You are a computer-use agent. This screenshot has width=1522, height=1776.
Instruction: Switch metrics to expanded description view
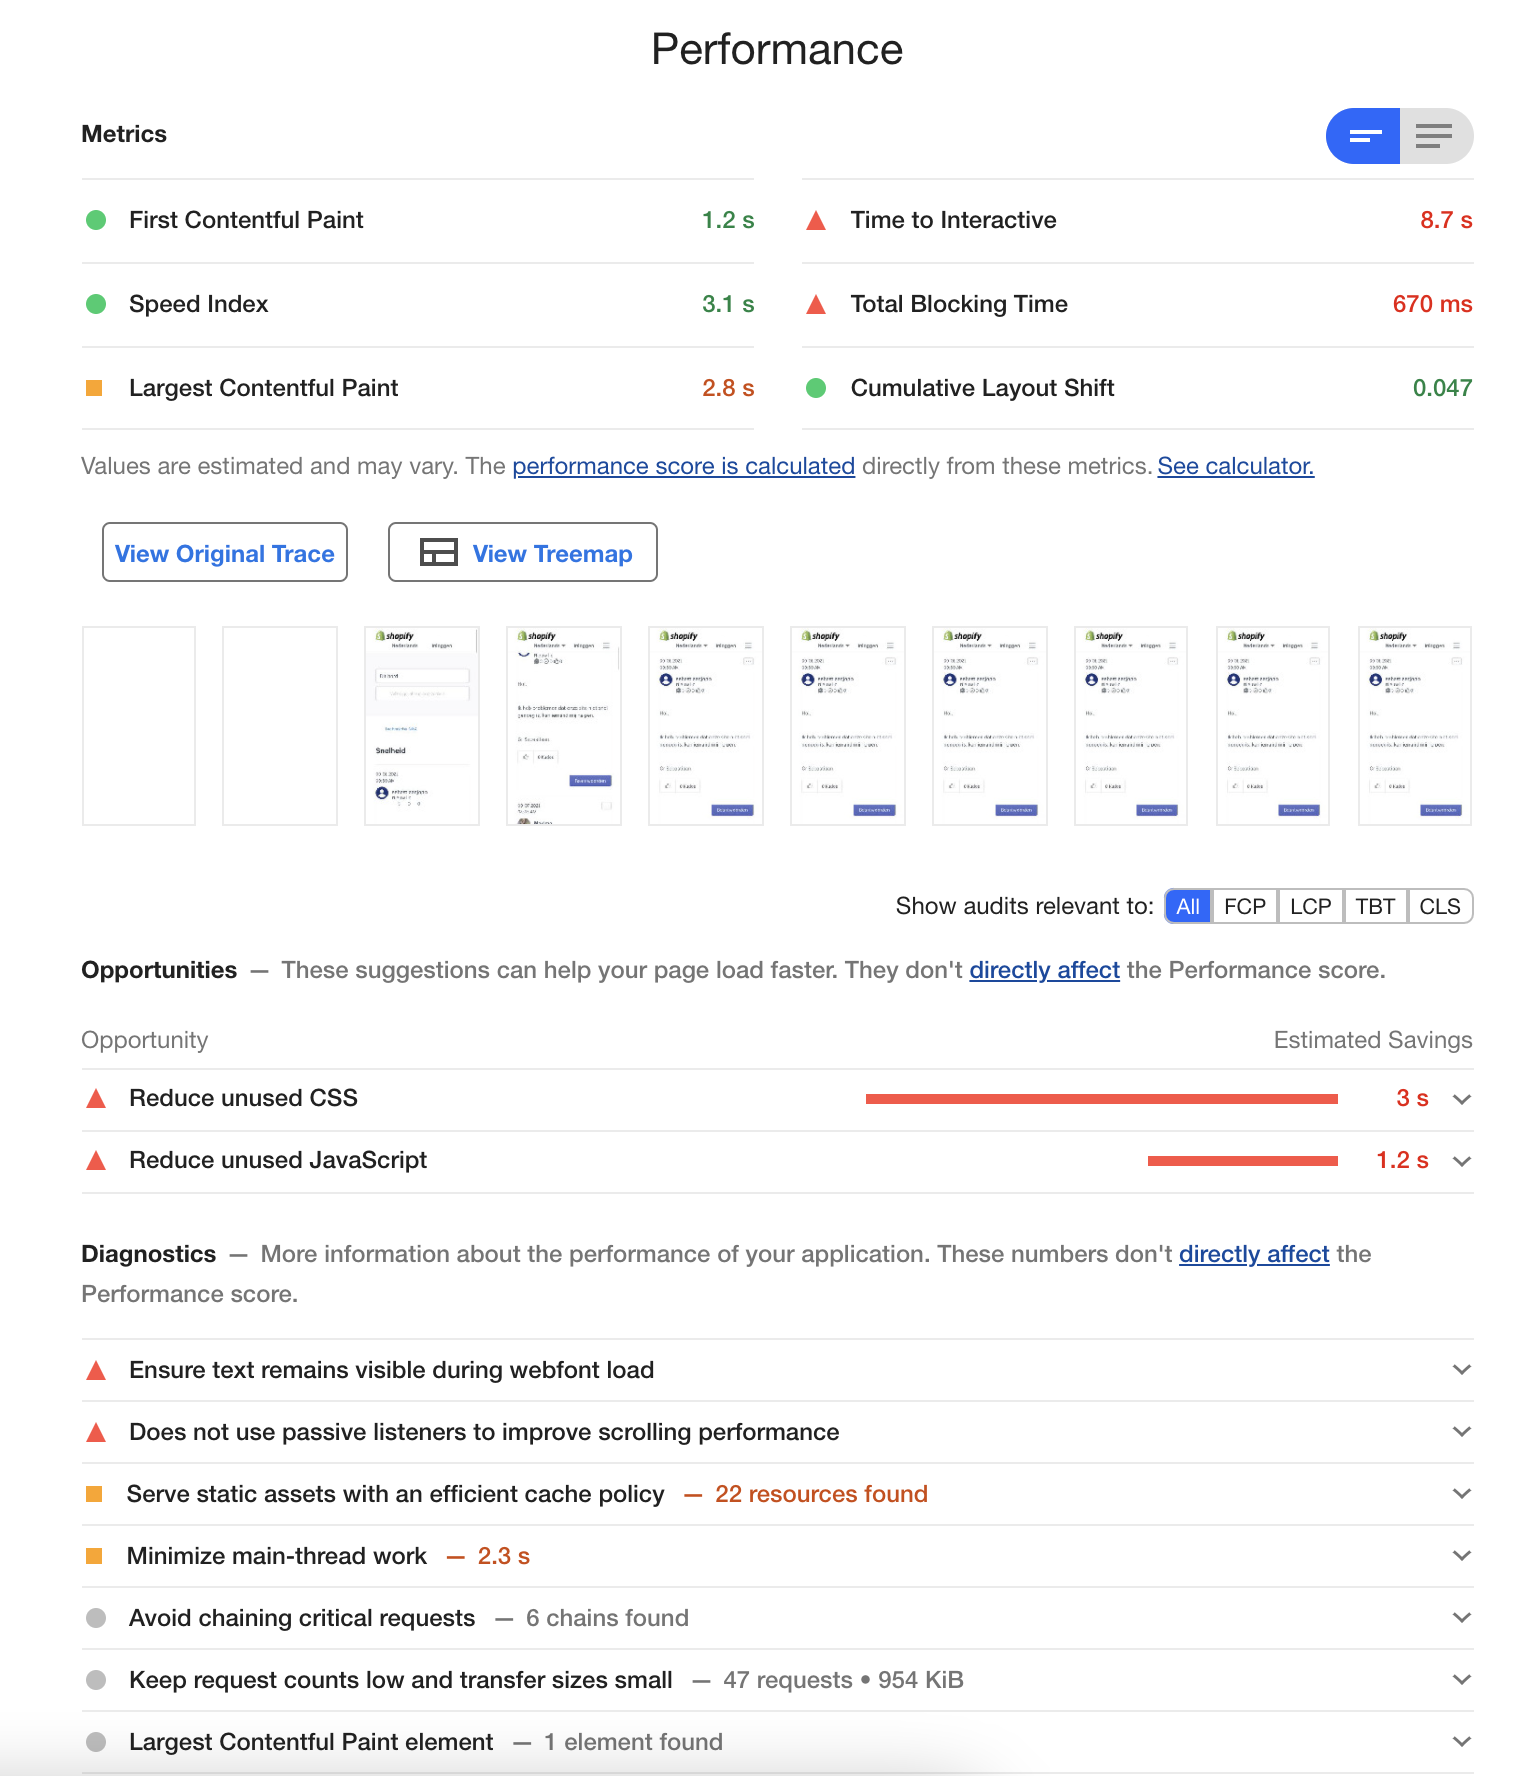(1435, 136)
